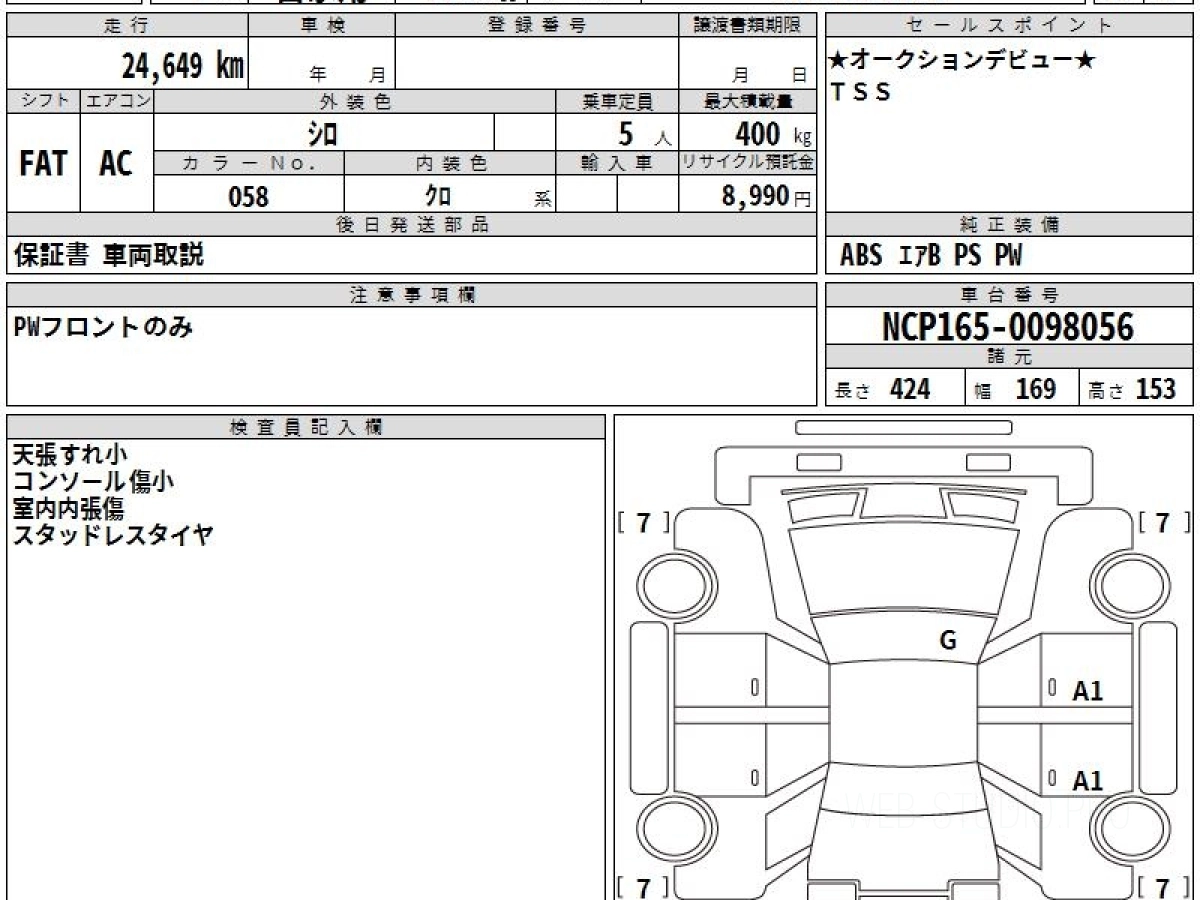The image size is (1200, 900).
Task: Click the リサイクル預託金 header
Action: coord(748,163)
